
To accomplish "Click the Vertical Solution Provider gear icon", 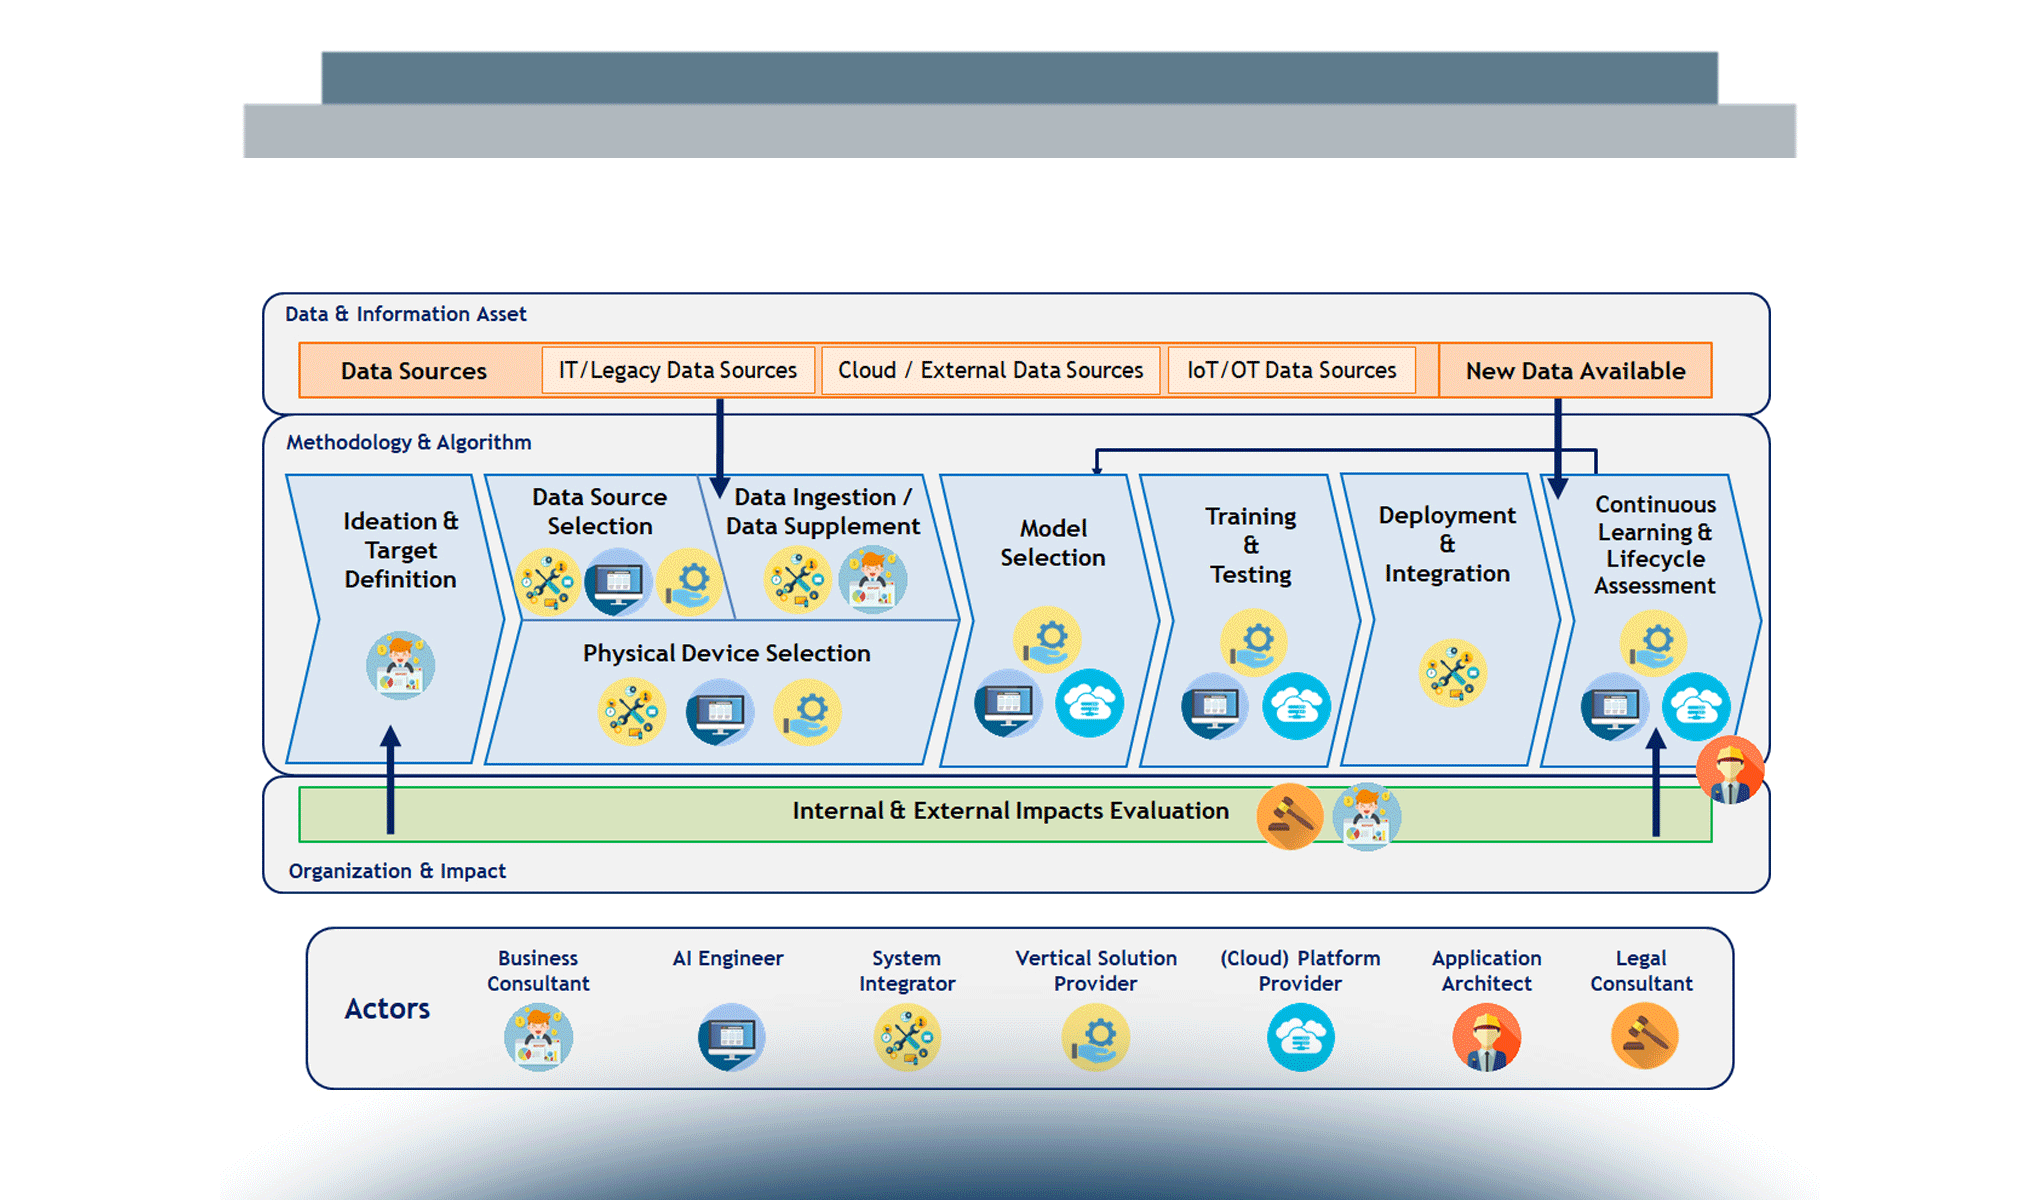I will click(x=1096, y=1038).
